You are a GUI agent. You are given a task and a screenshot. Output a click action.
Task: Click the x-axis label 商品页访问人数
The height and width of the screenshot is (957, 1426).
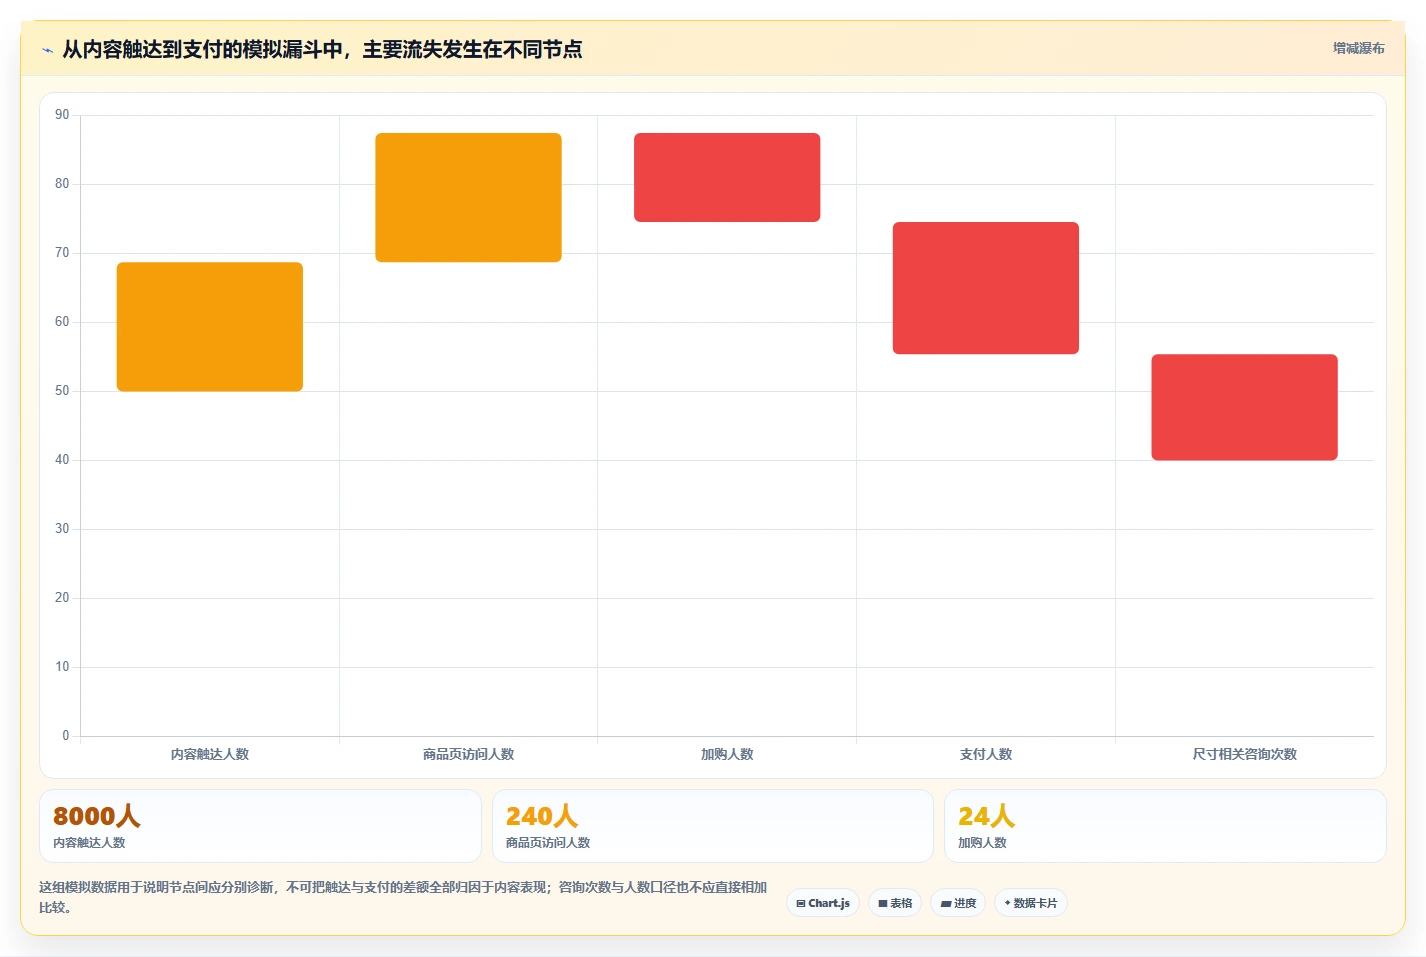coord(468,754)
